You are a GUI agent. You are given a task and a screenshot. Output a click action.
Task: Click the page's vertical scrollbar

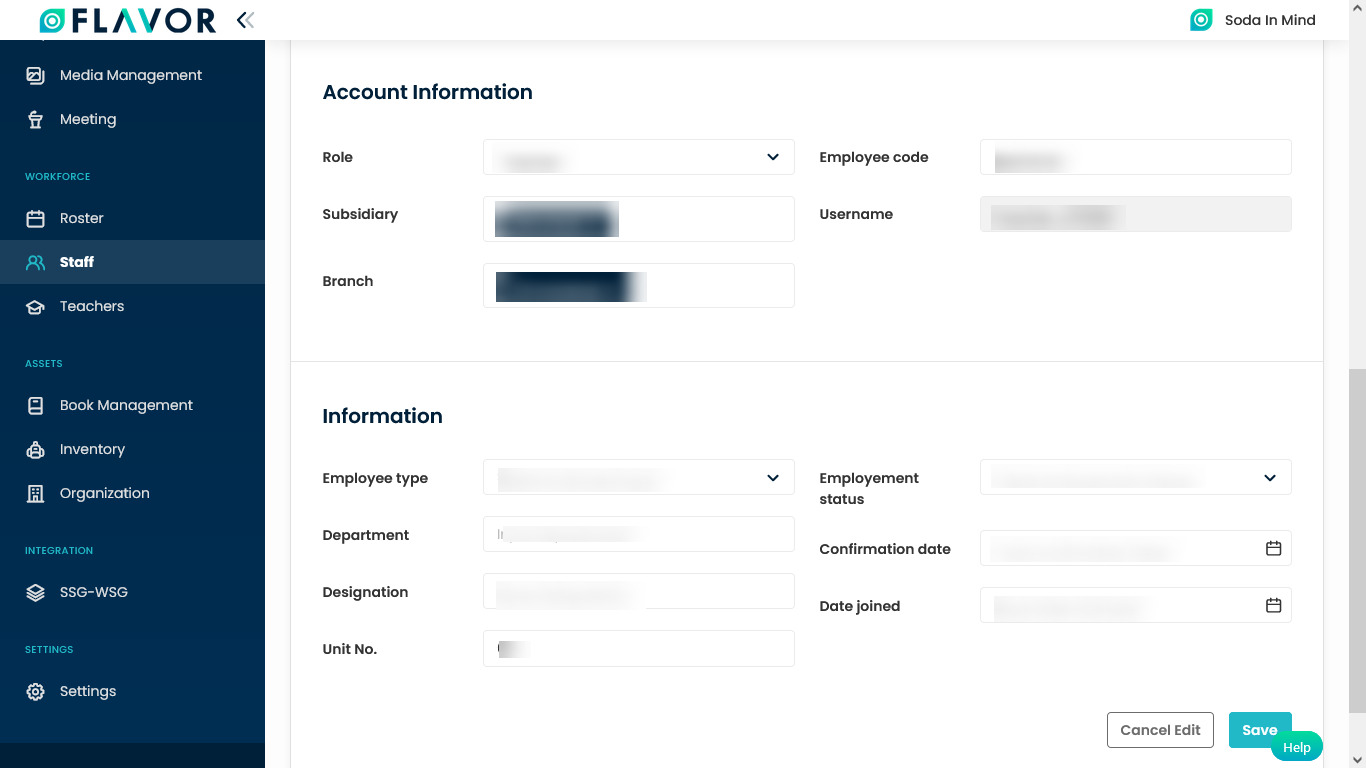(1356, 540)
